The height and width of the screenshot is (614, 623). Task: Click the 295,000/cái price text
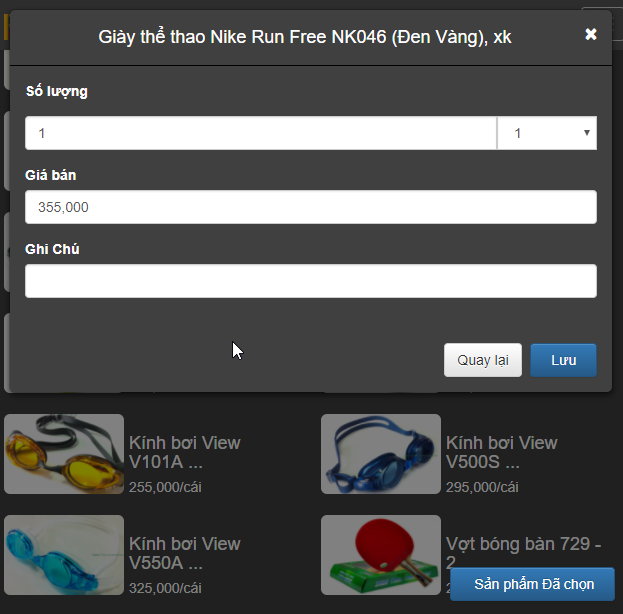coord(482,487)
